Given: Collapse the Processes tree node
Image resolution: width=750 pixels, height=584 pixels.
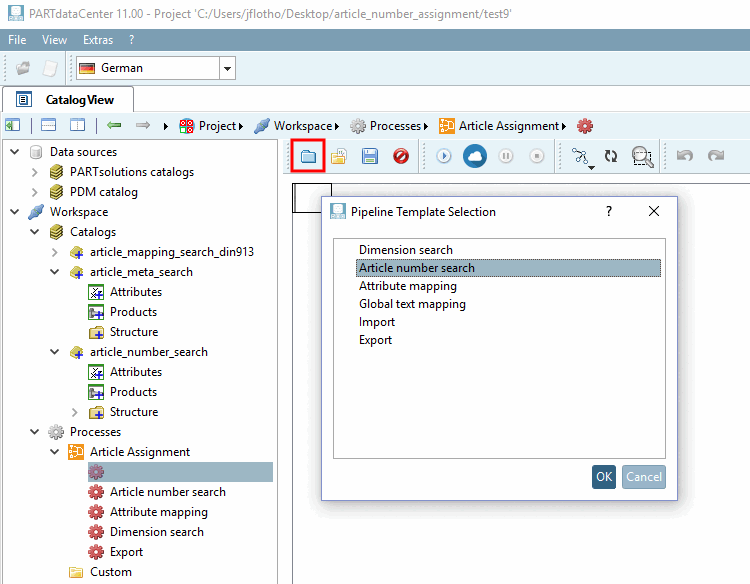Looking at the screenshot, I should (34, 431).
